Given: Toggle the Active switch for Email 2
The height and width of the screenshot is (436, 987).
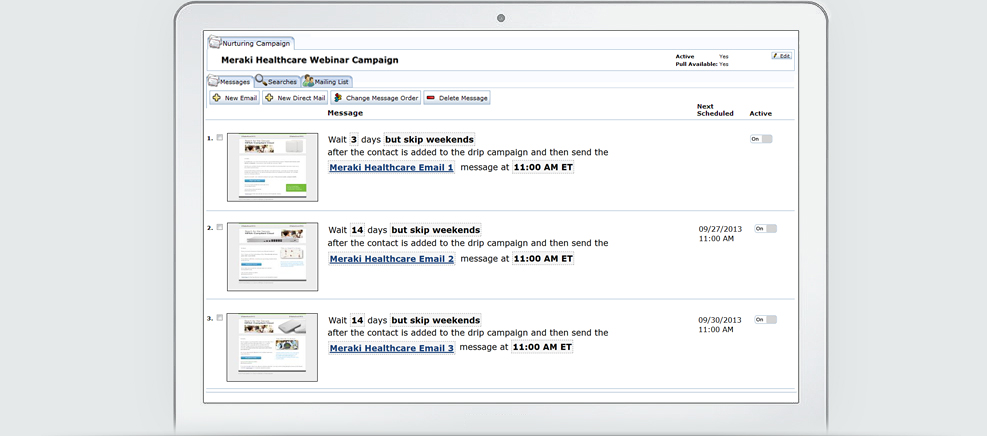Looking at the screenshot, I should [x=765, y=228].
